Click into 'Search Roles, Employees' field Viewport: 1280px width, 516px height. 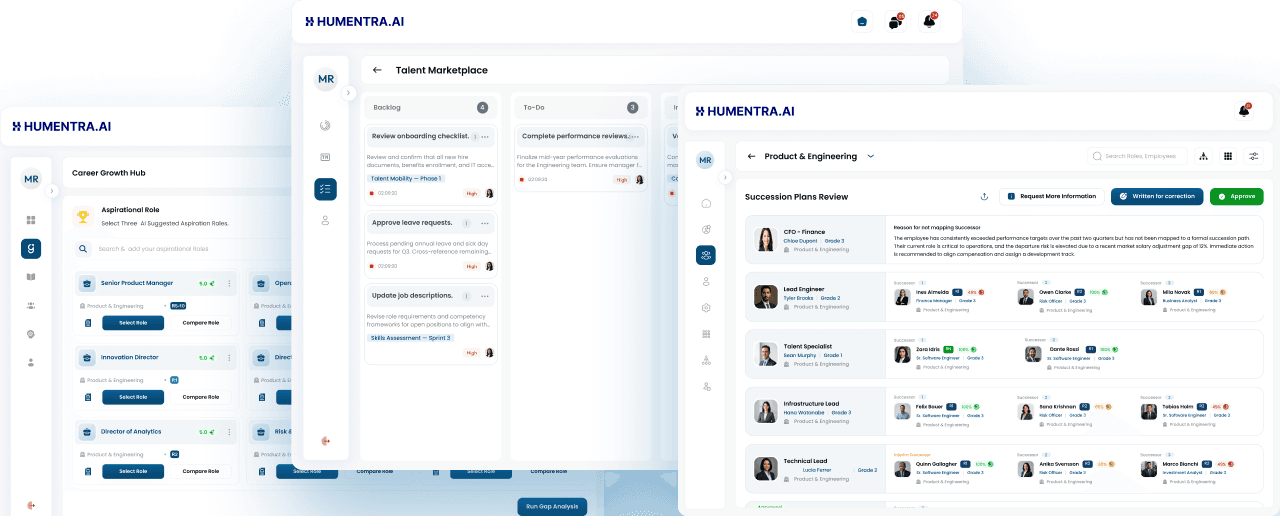pos(1138,156)
